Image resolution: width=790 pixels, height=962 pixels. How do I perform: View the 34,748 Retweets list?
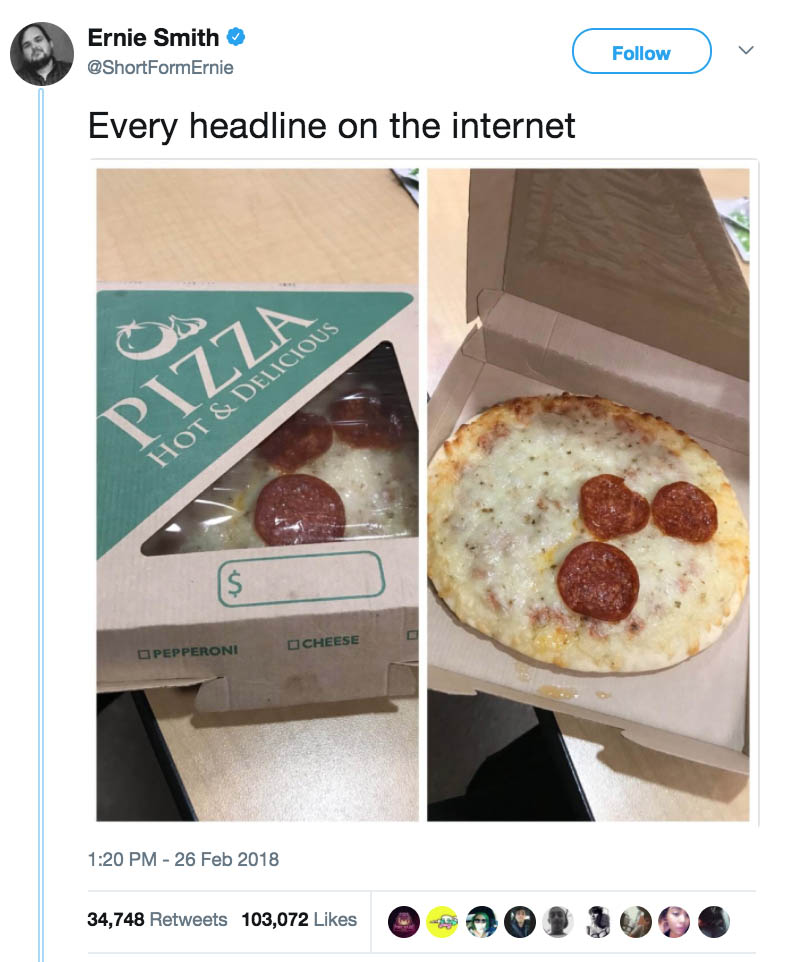[157, 919]
